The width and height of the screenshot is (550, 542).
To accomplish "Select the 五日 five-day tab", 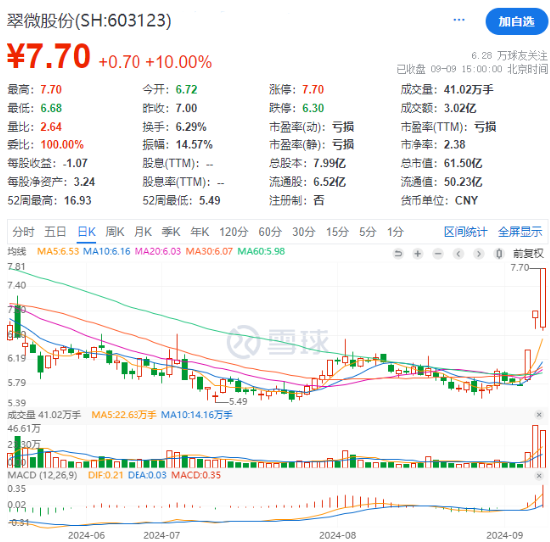I will 55,232.
